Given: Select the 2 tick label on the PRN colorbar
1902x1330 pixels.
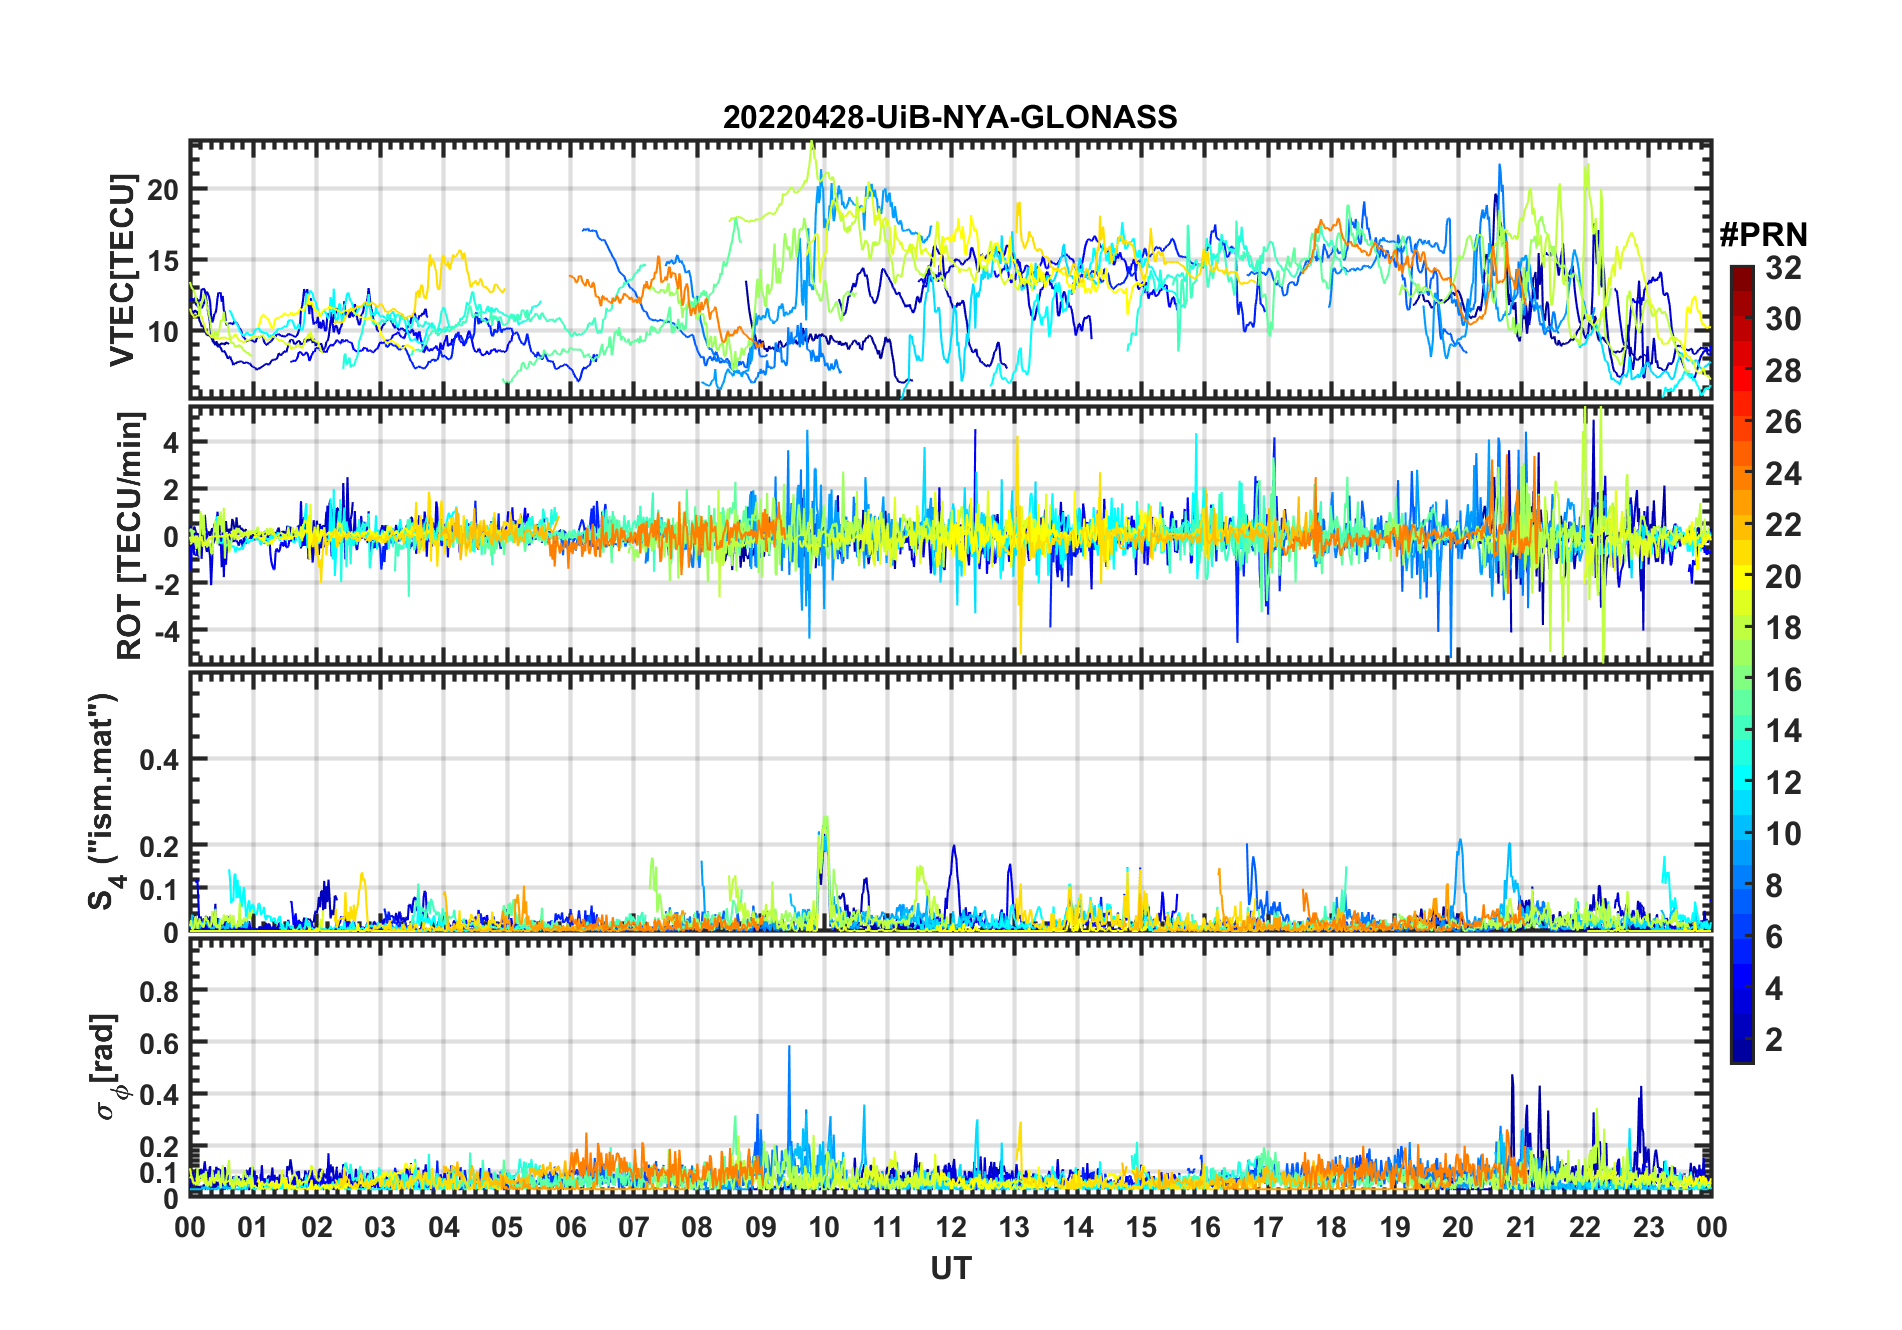Looking at the screenshot, I should [1775, 1040].
